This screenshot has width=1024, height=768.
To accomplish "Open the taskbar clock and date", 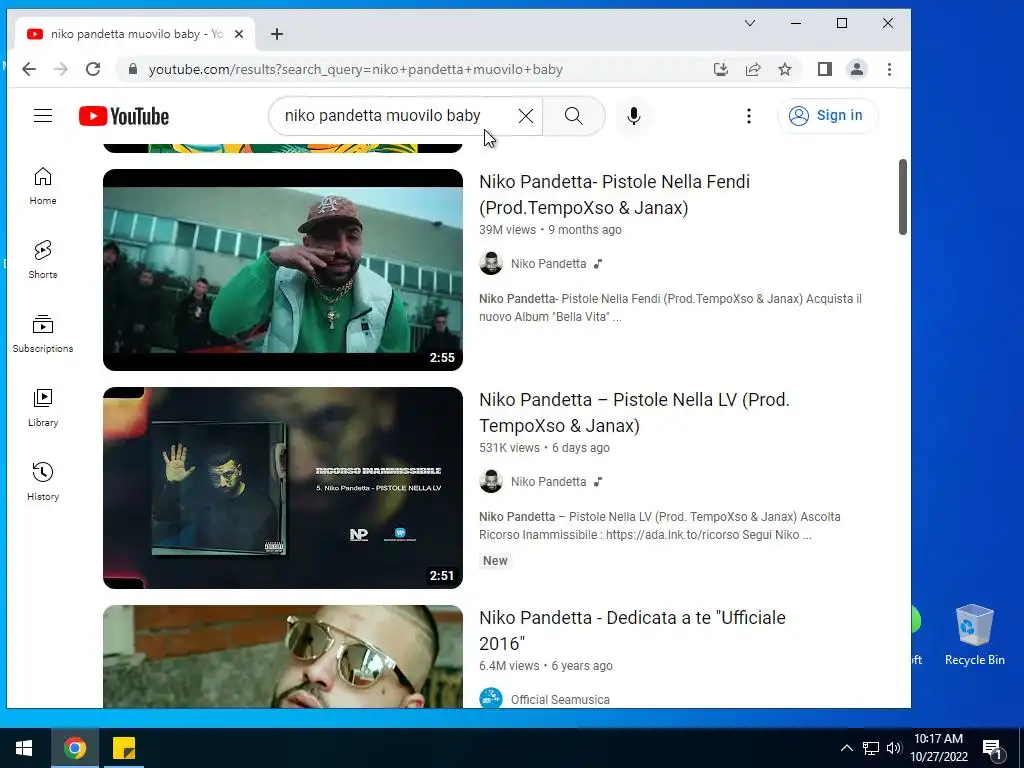I will (938, 748).
